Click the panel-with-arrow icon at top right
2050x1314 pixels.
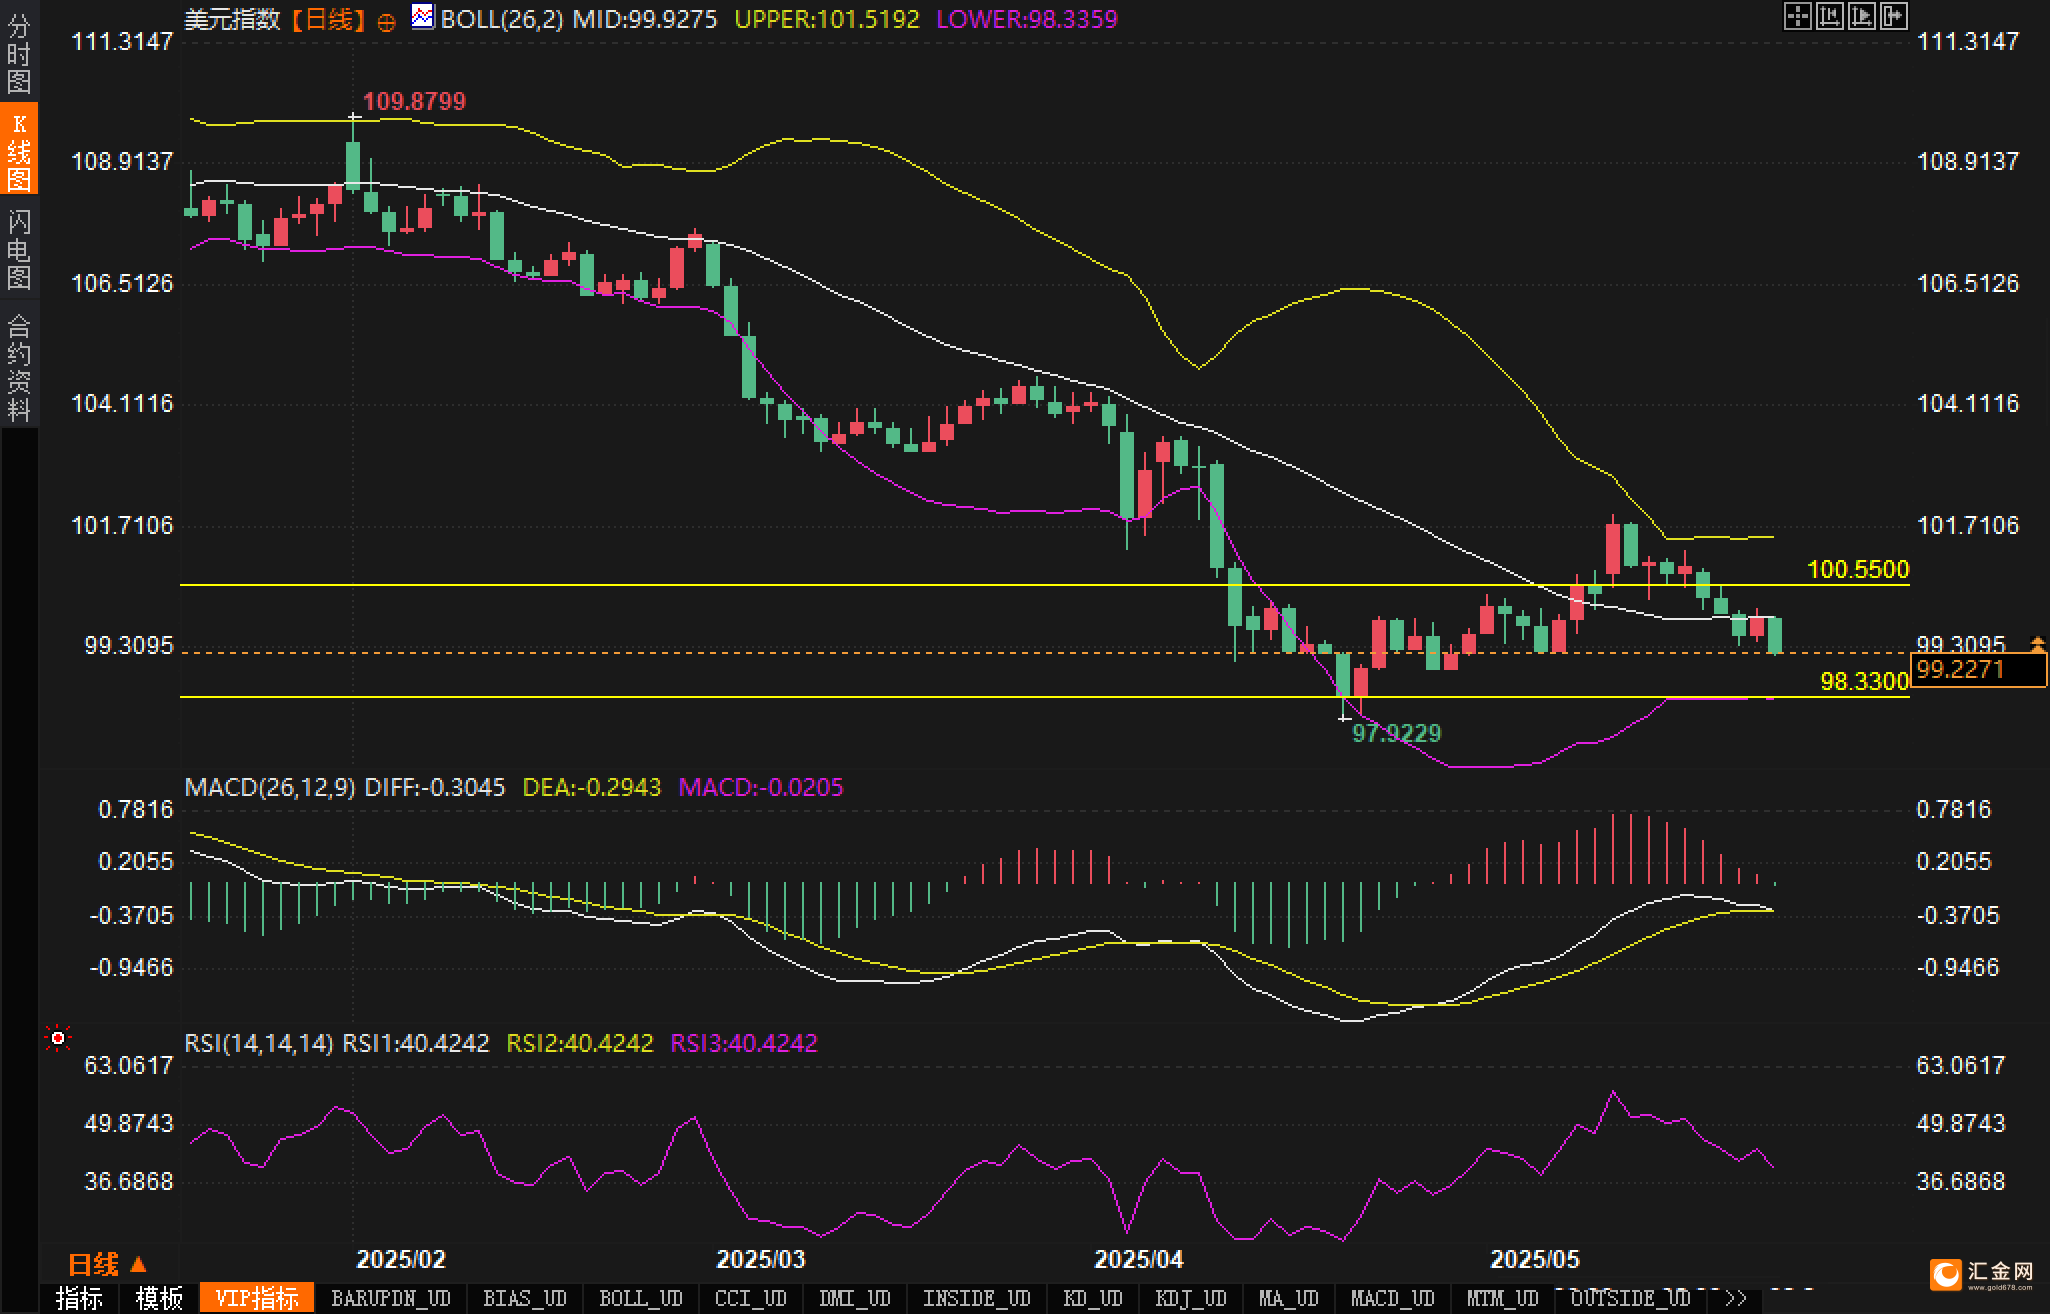pyautogui.click(x=1893, y=16)
